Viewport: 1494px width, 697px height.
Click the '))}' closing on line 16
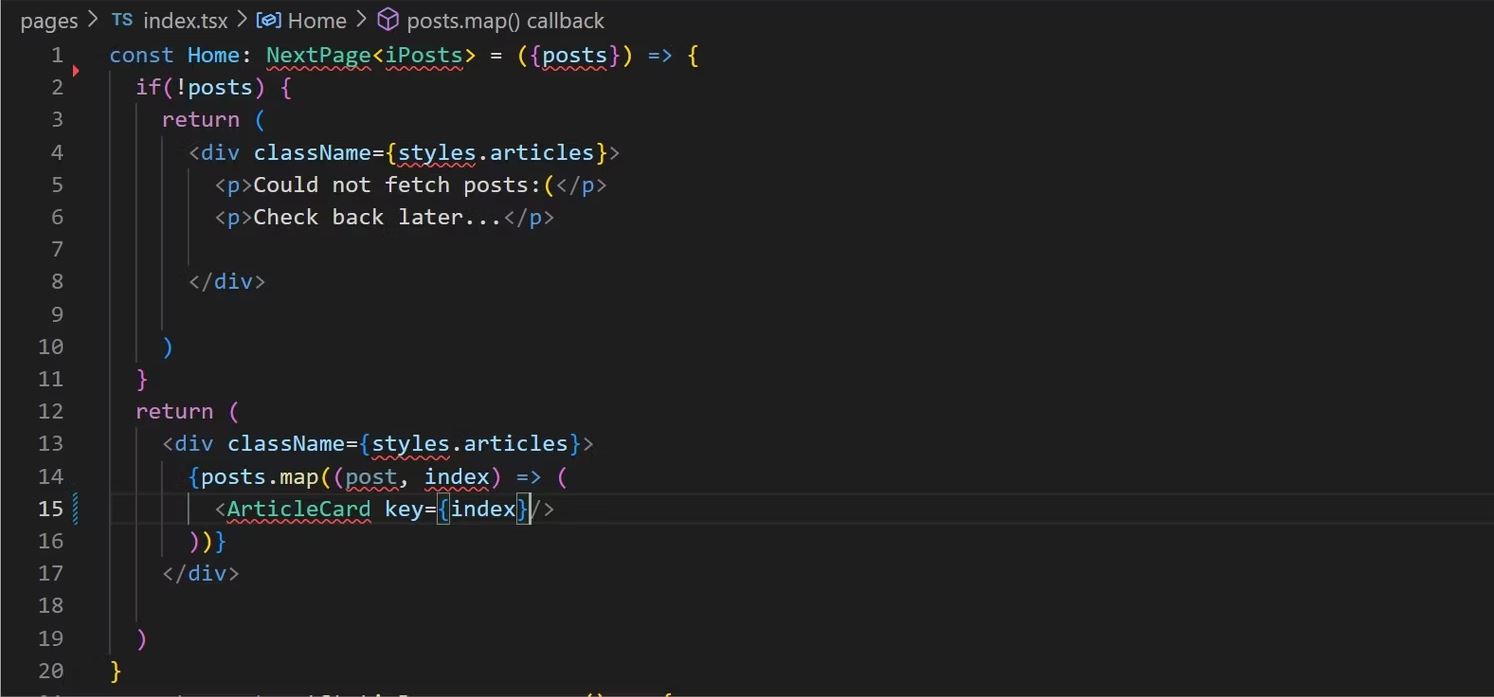tap(208, 541)
